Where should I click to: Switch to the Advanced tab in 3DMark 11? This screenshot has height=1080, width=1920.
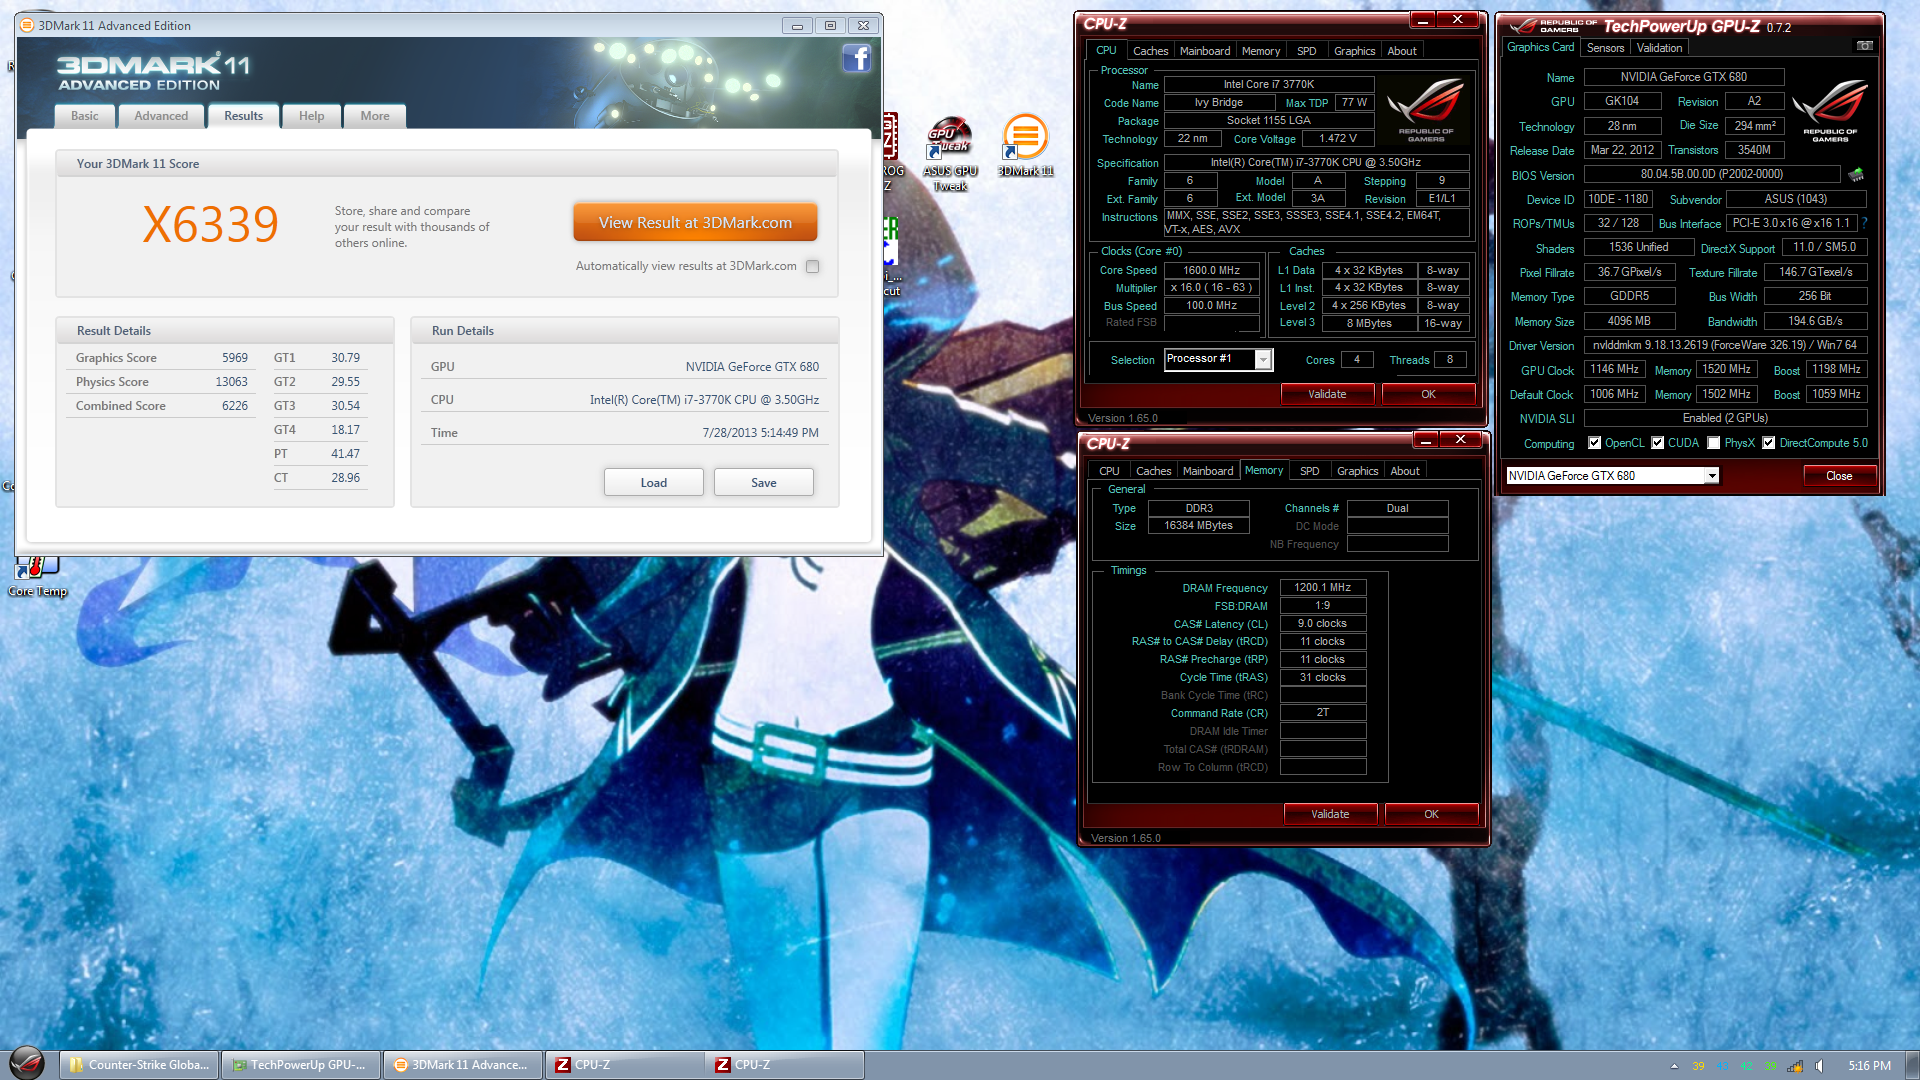(161, 116)
